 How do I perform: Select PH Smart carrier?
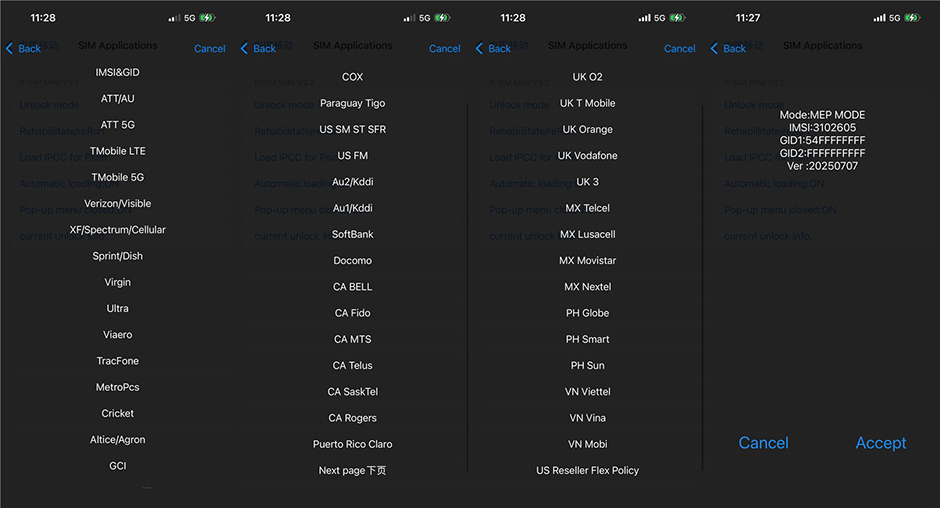(x=588, y=339)
